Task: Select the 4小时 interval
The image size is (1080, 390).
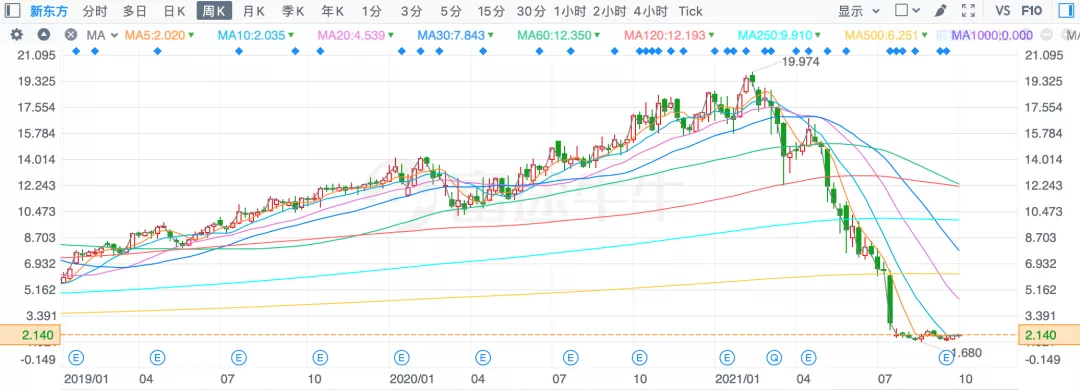Action: (x=650, y=11)
